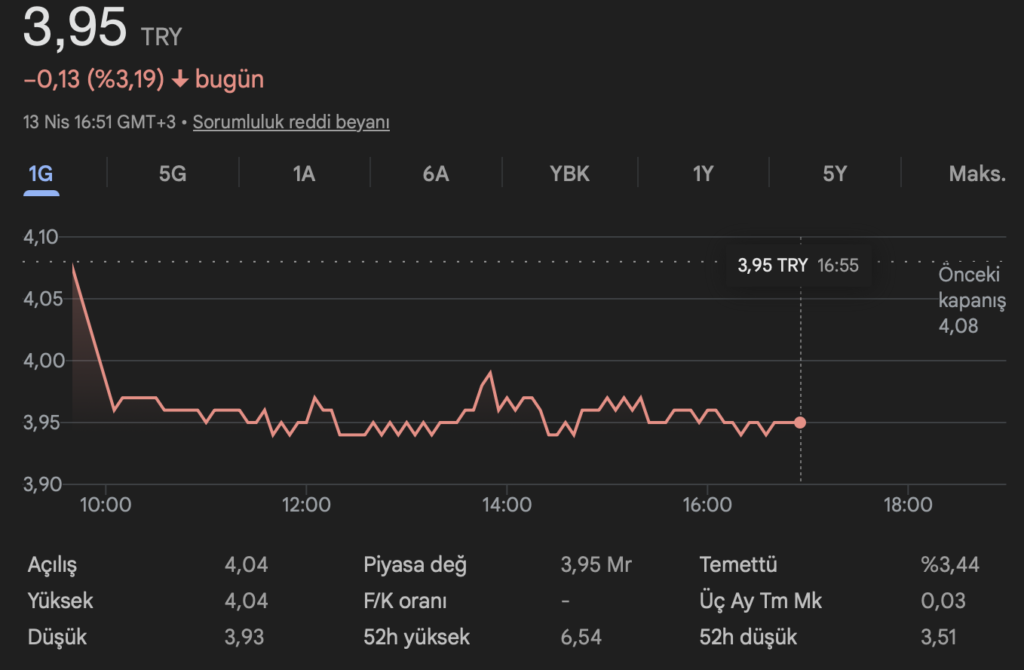
Task: Show the 6A chart range
Action: pos(436,173)
